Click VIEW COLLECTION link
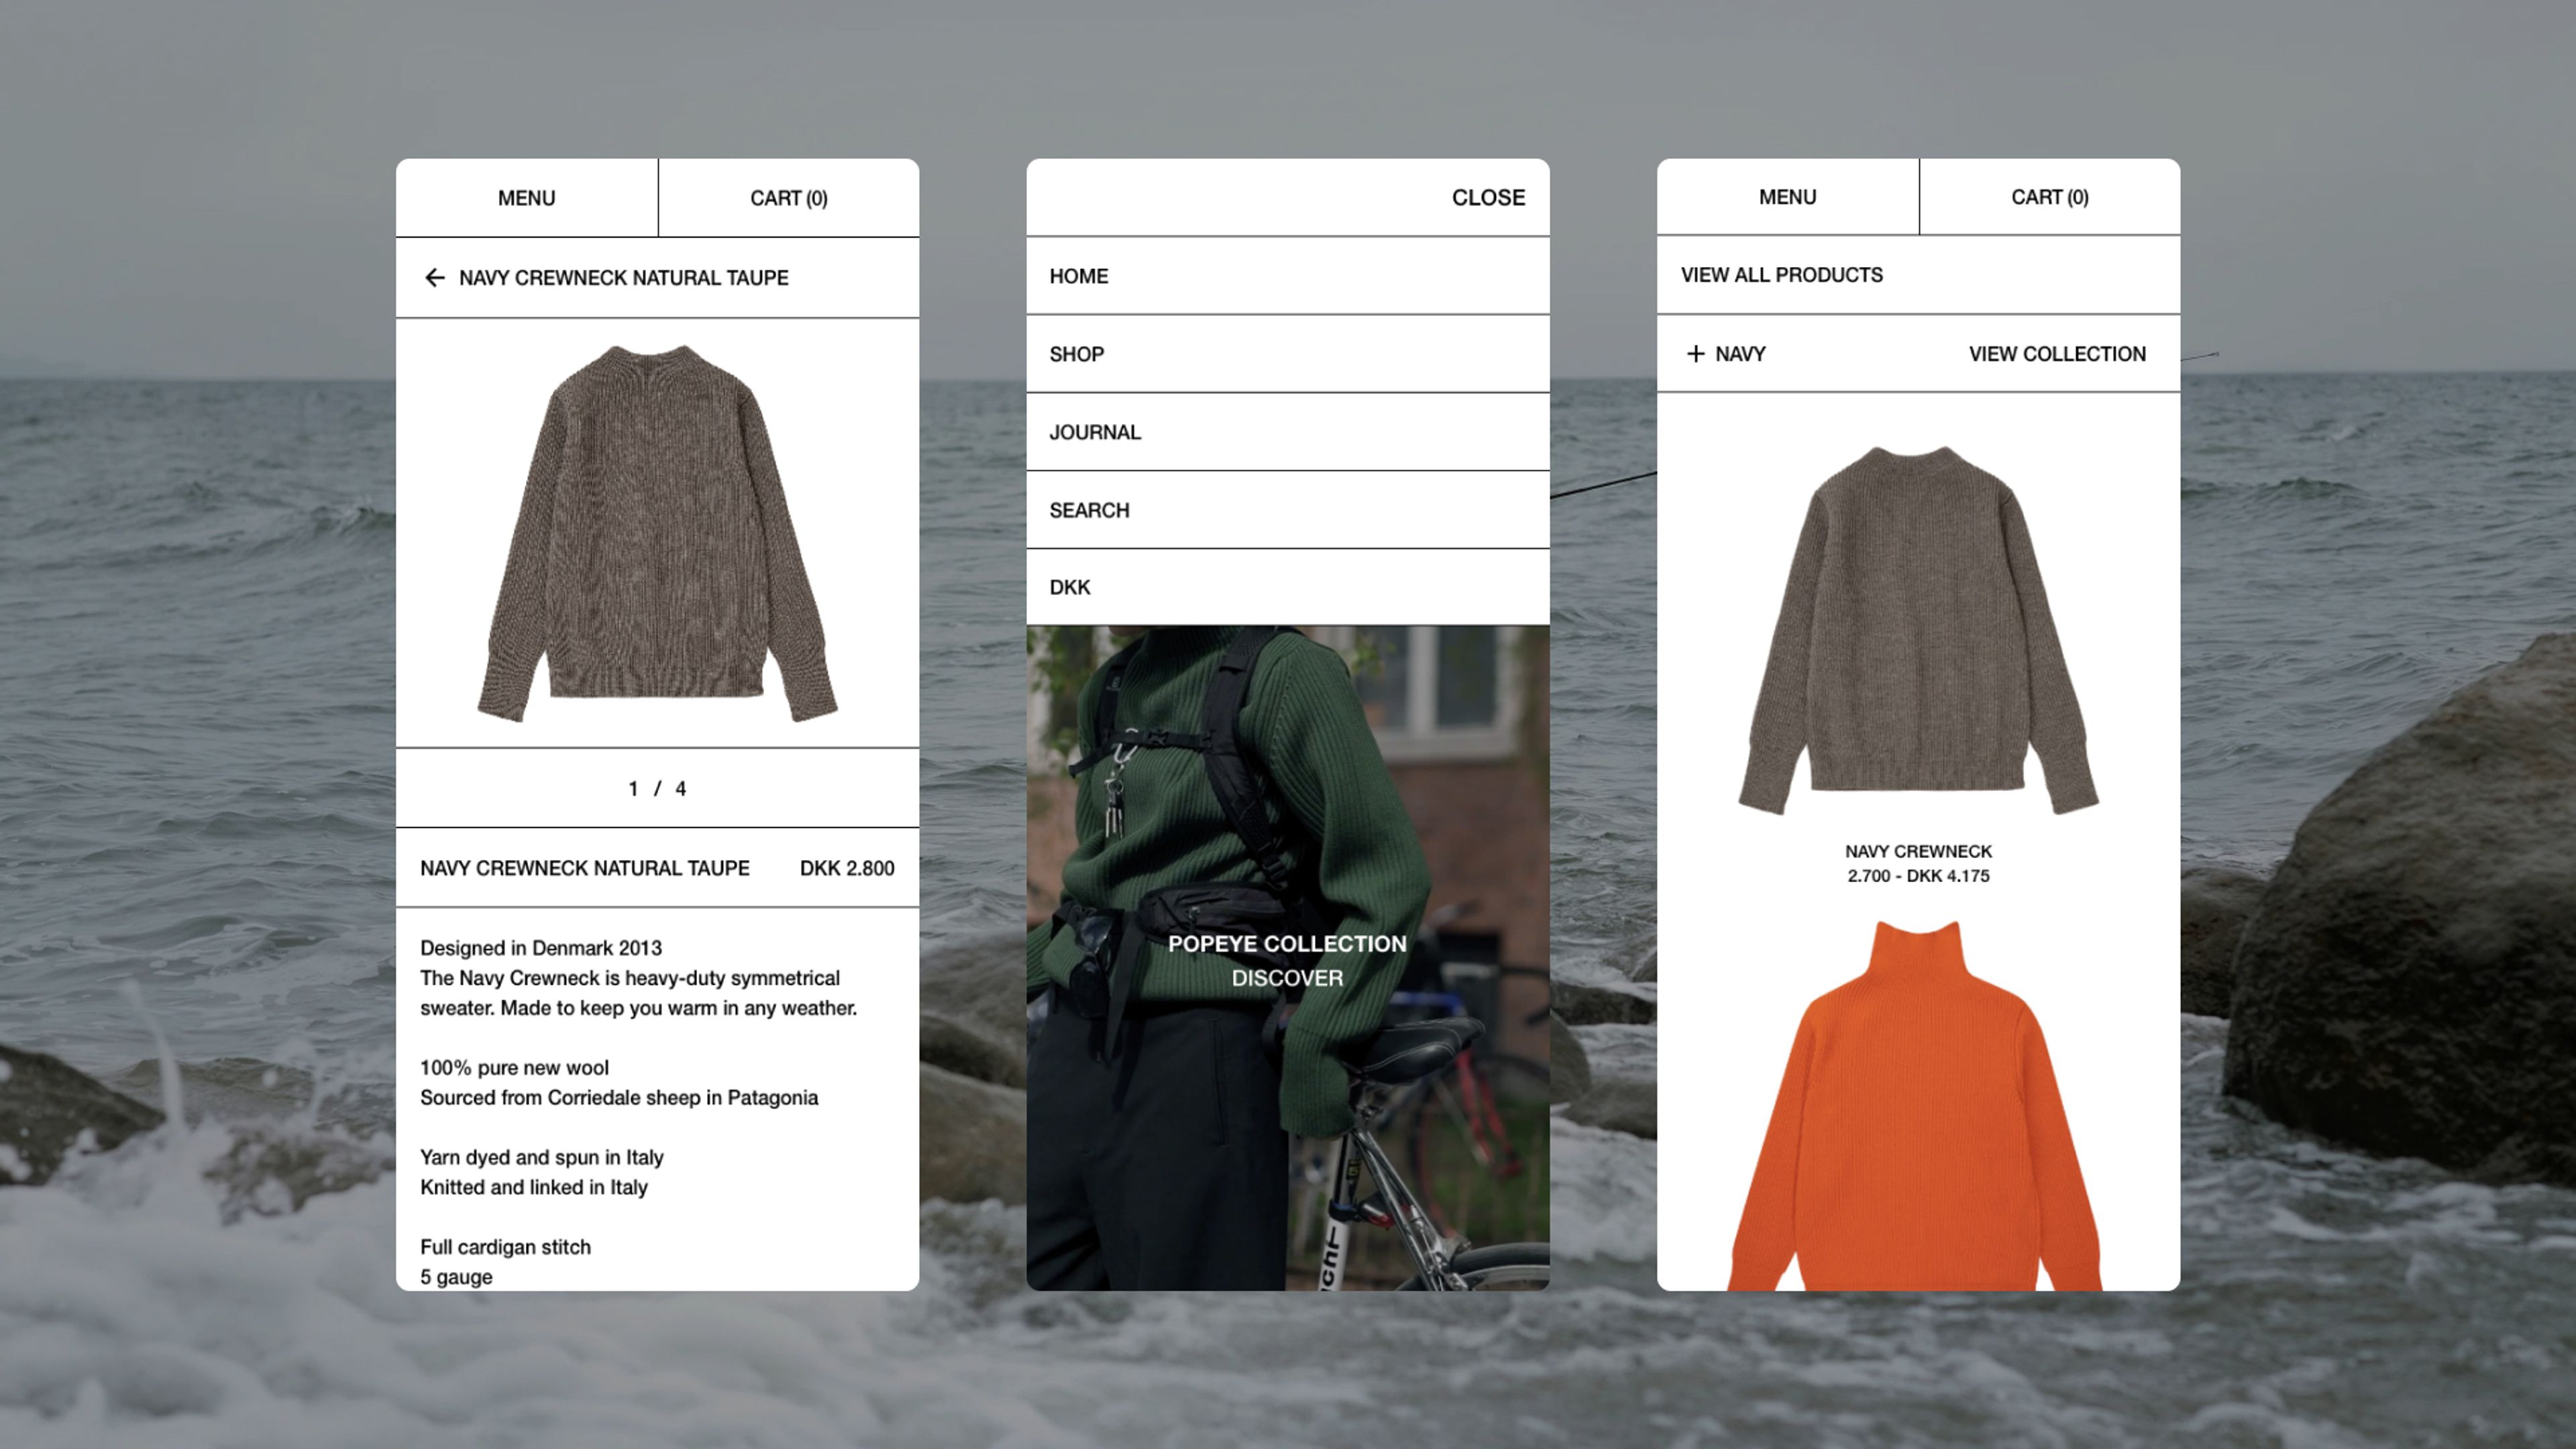 pyautogui.click(x=2057, y=354)
